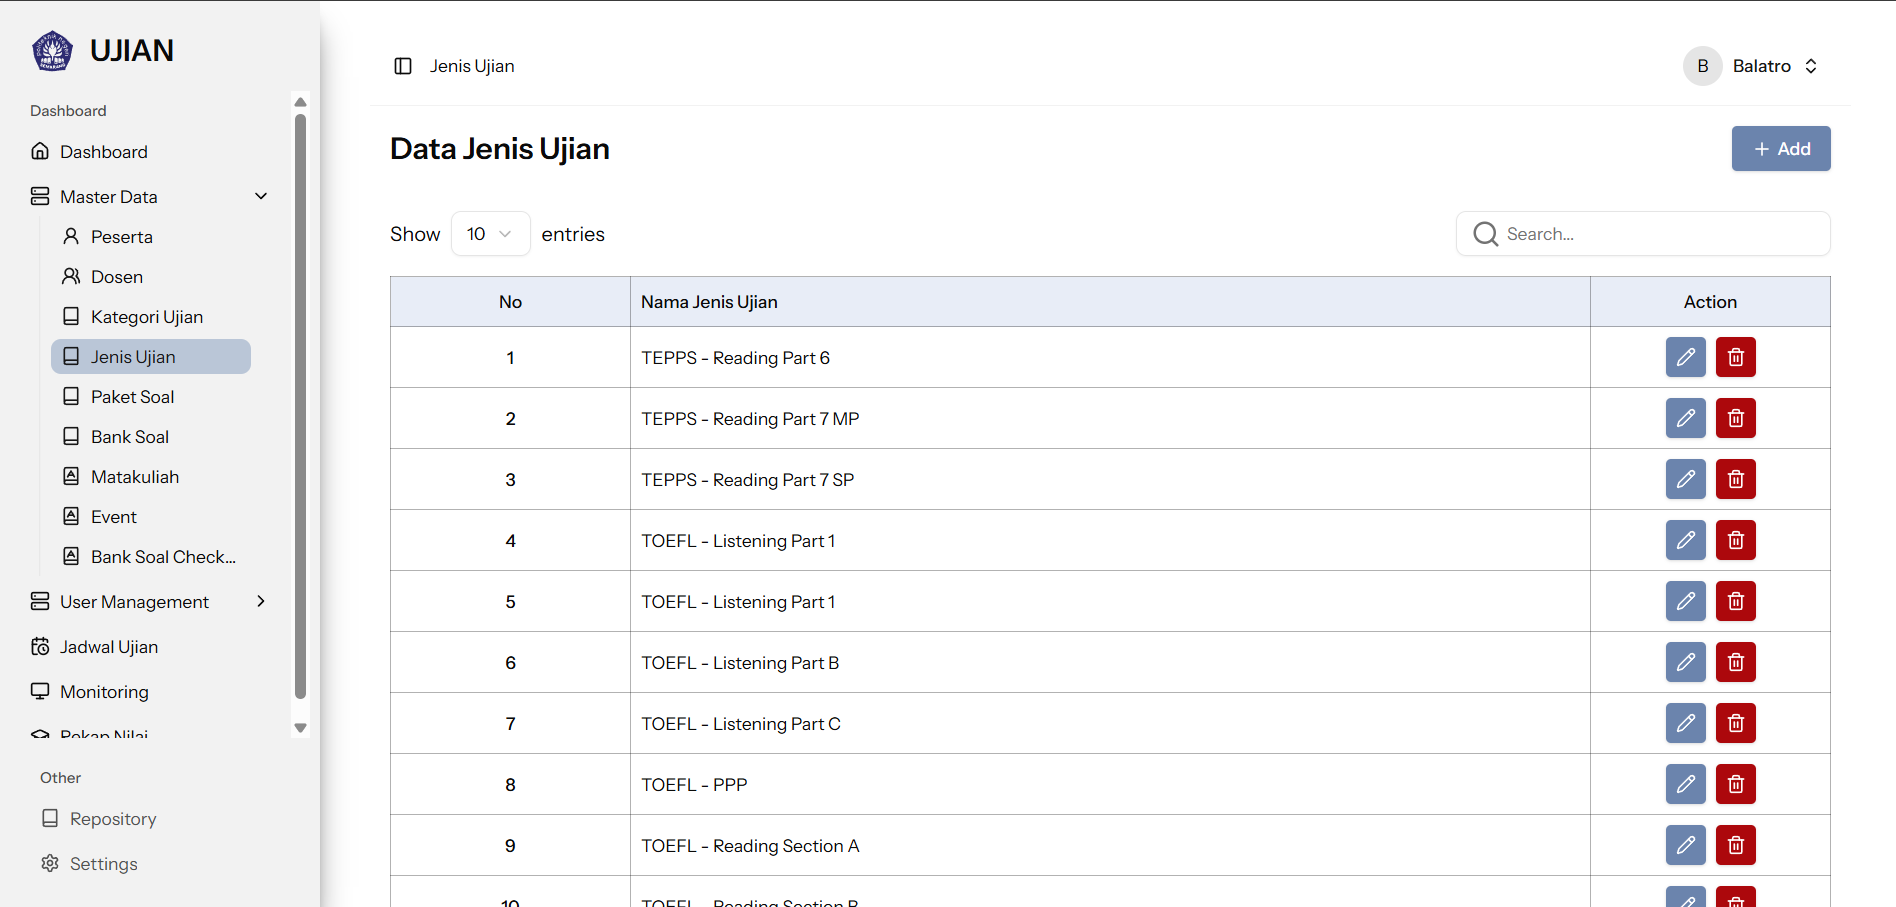
Task: Go to Bank Soal page
Action: pos(129,437)
